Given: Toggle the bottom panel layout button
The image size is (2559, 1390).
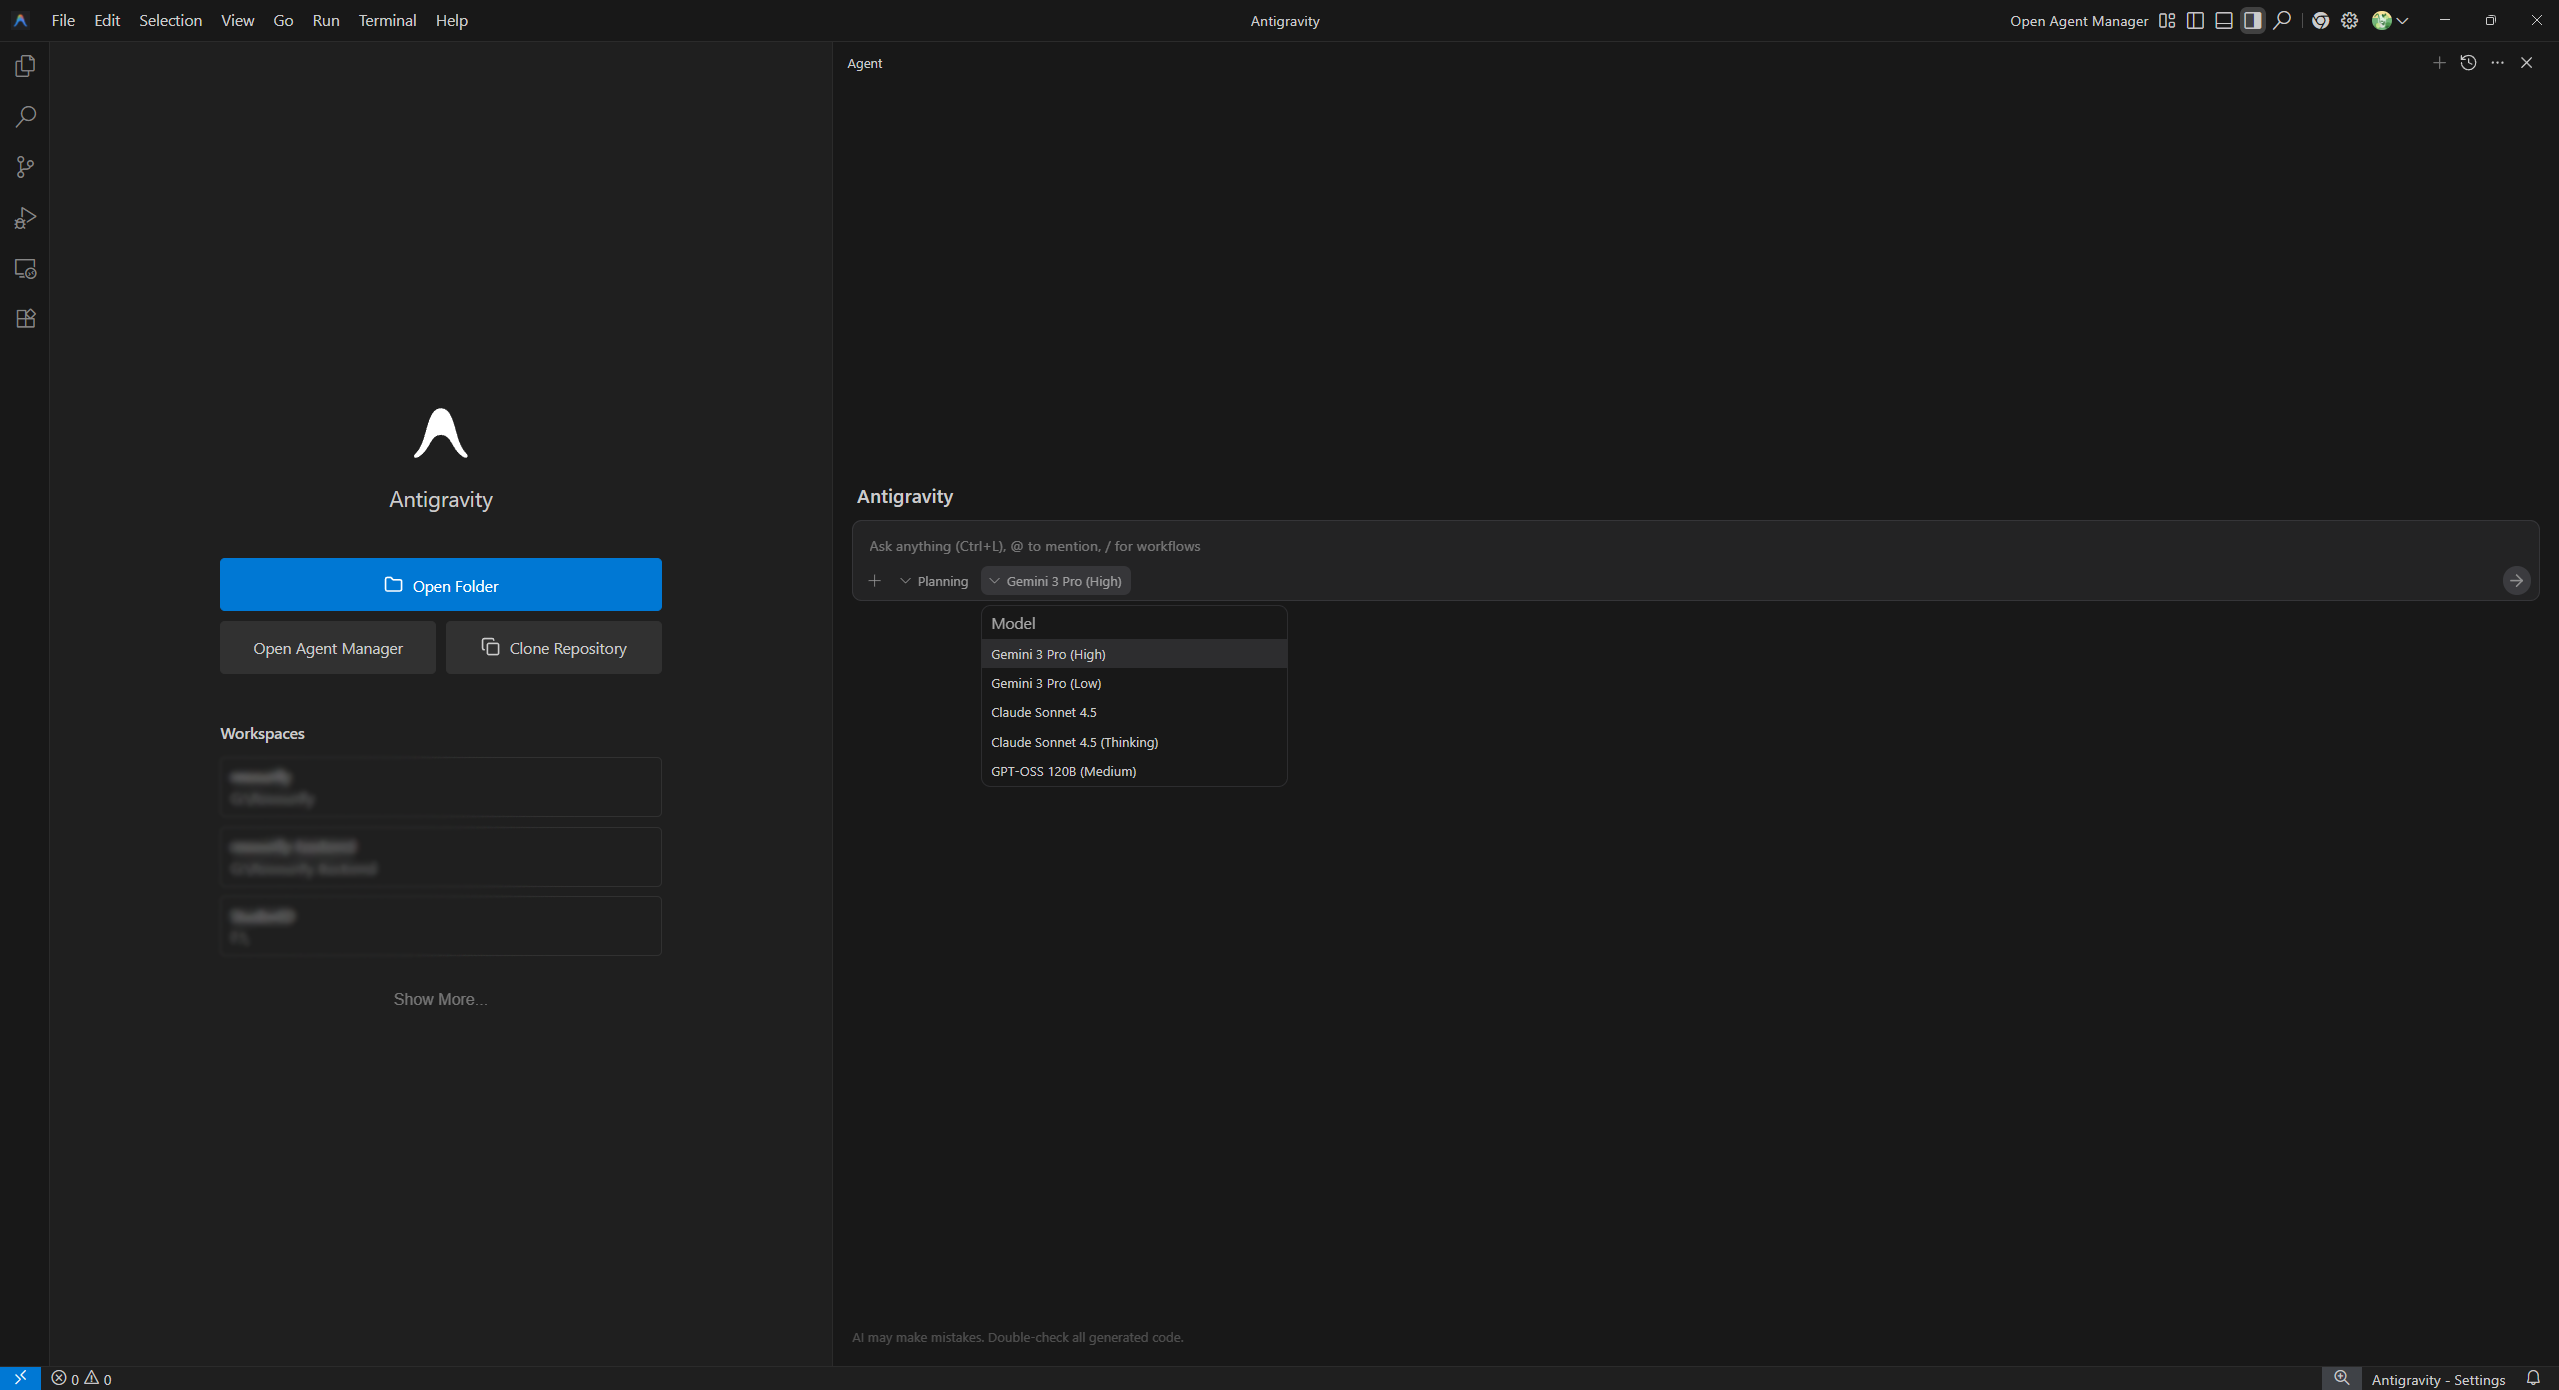Looking at the screenshot, I should coord(2224,21).
